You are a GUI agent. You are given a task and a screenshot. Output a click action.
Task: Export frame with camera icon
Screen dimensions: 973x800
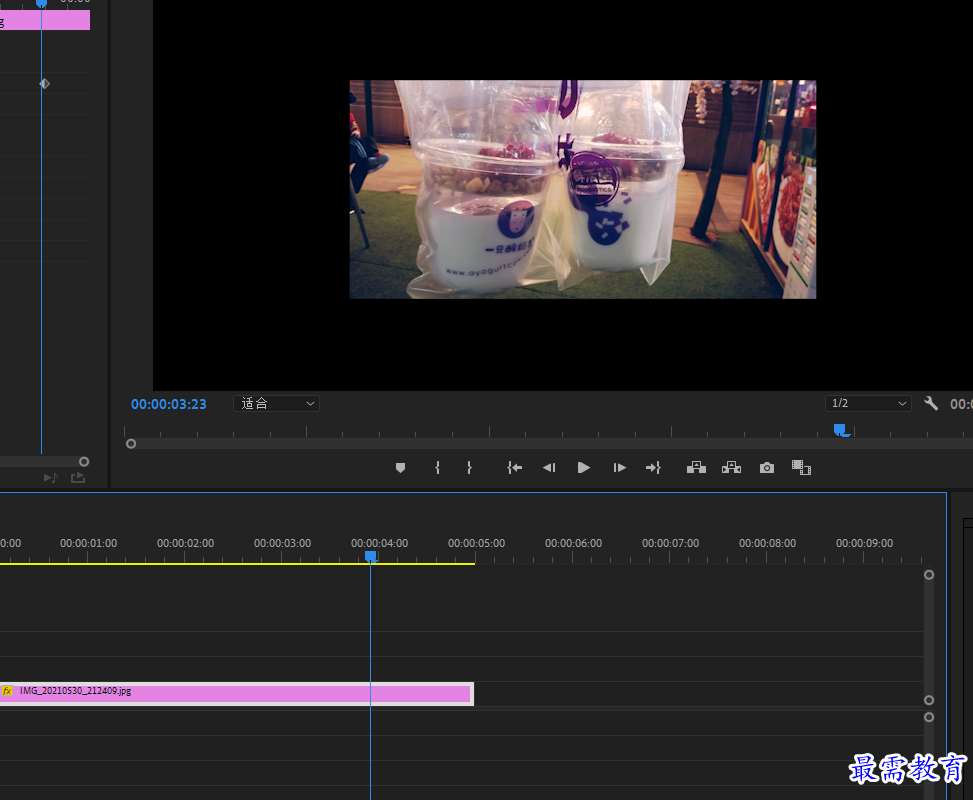(767, 468)
